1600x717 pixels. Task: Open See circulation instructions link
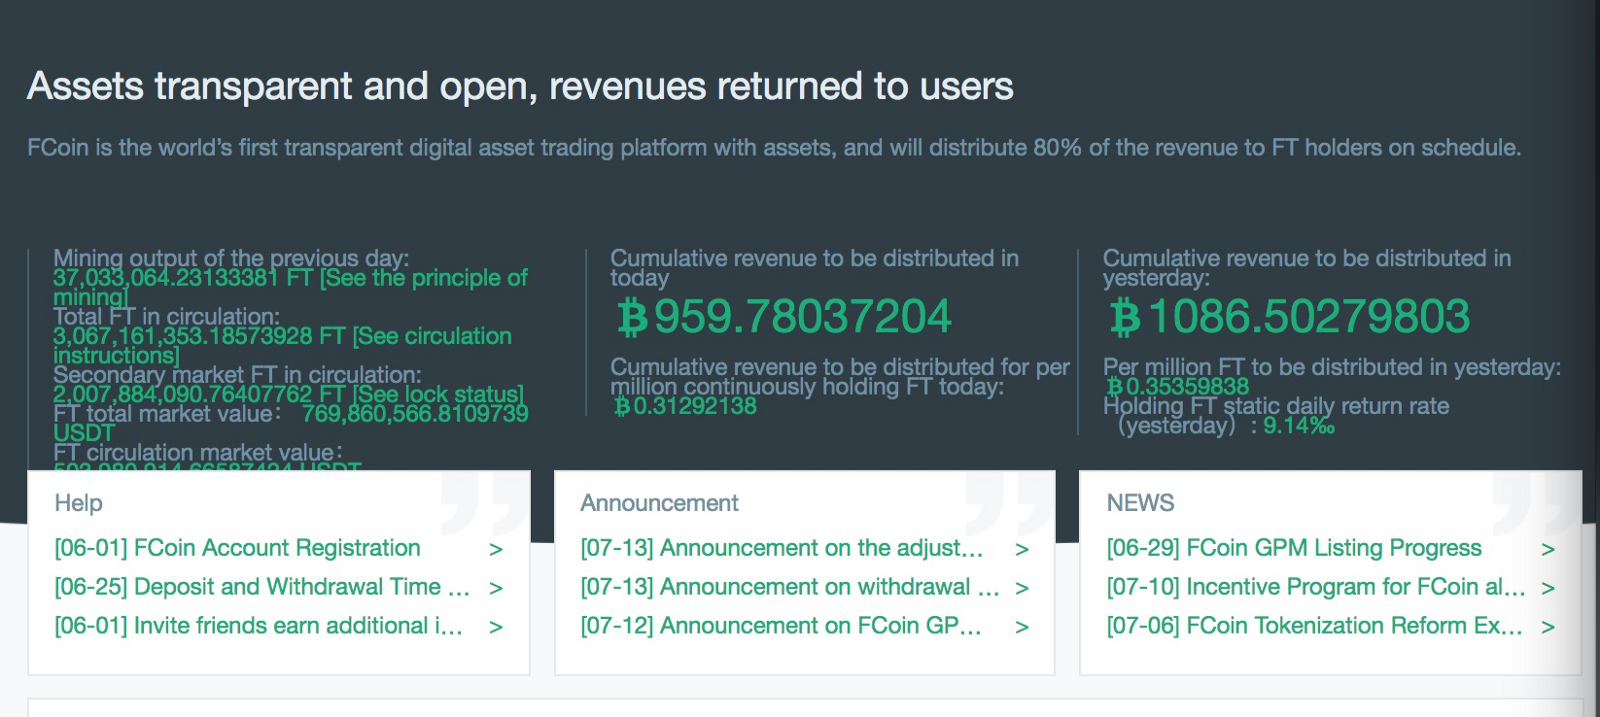pyautogui.click(x=283, y=346)
